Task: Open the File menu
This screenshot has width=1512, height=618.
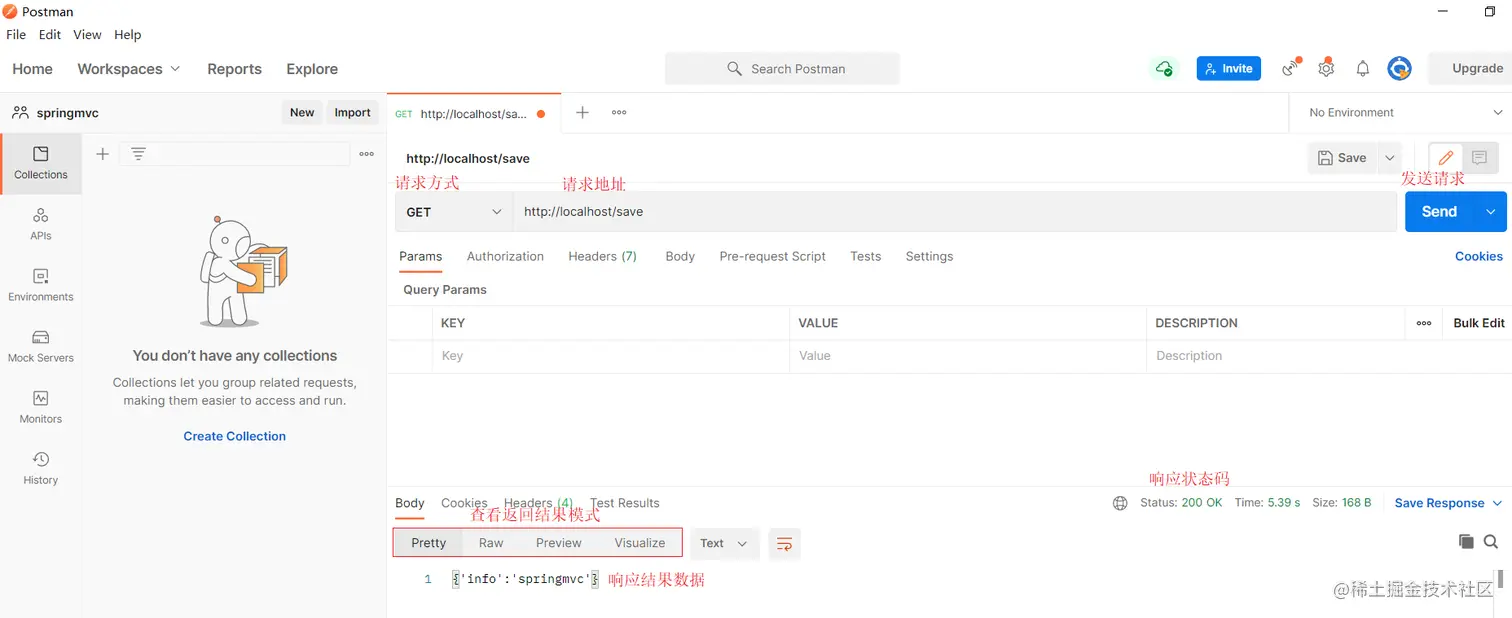Action: click(x=16, y=34)
